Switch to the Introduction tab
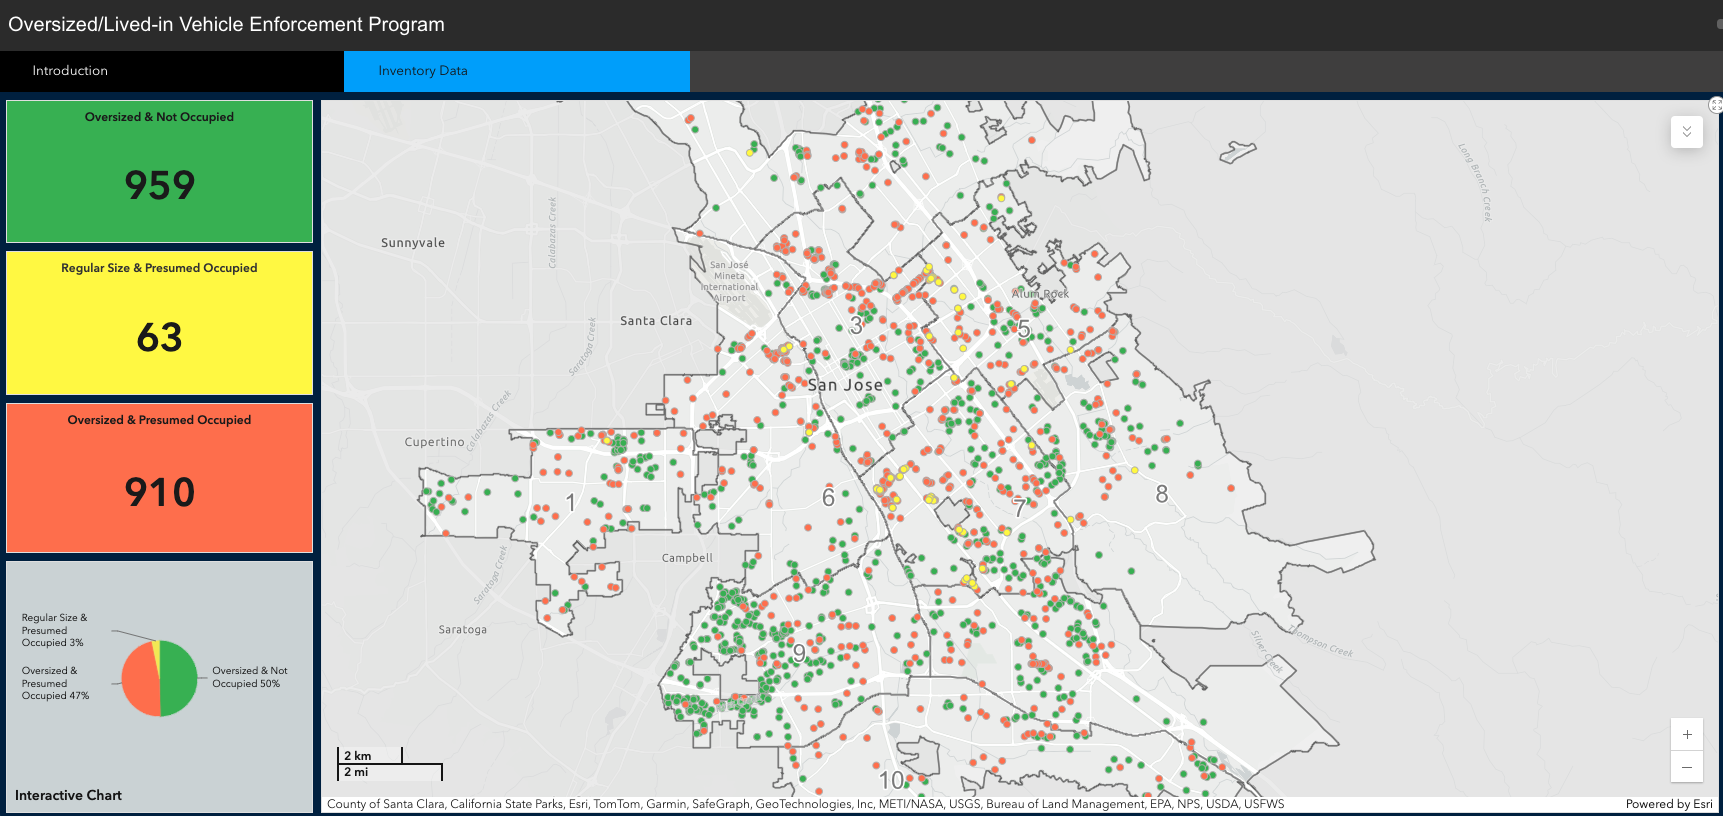This screenshot has width=1723, height=816. point(171,71)
